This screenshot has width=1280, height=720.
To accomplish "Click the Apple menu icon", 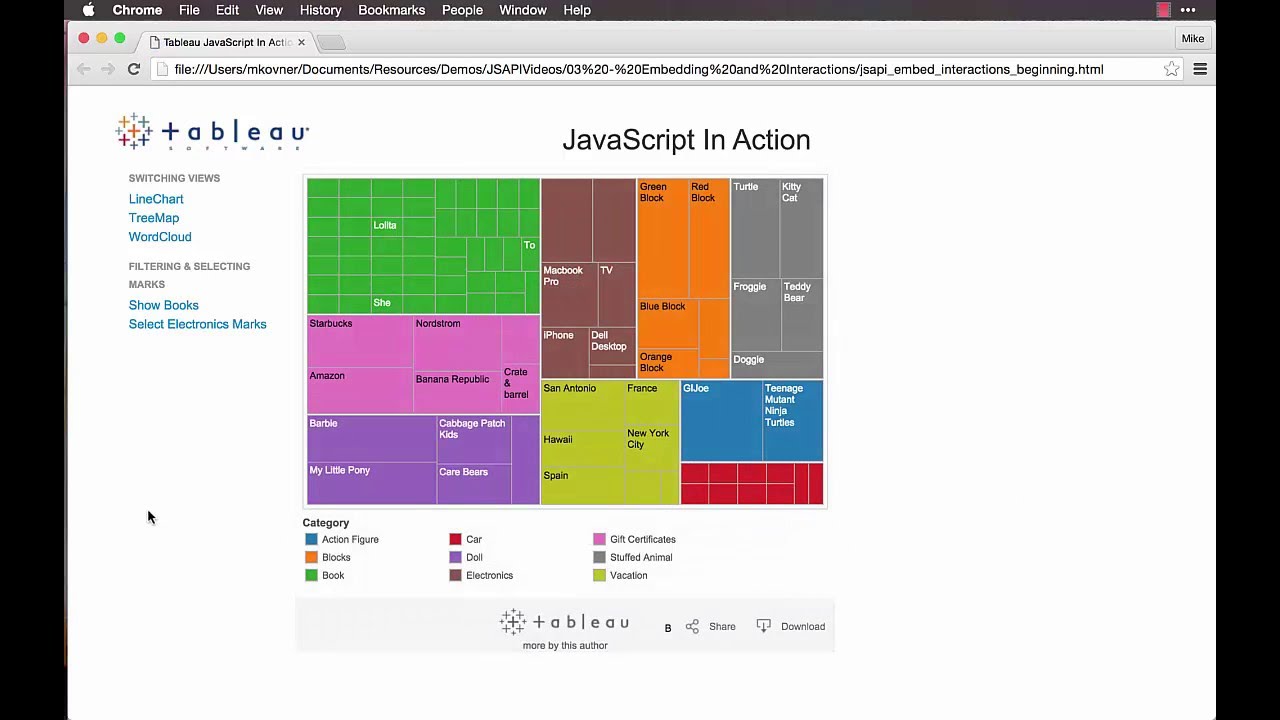I will click(x=88, y=10).
